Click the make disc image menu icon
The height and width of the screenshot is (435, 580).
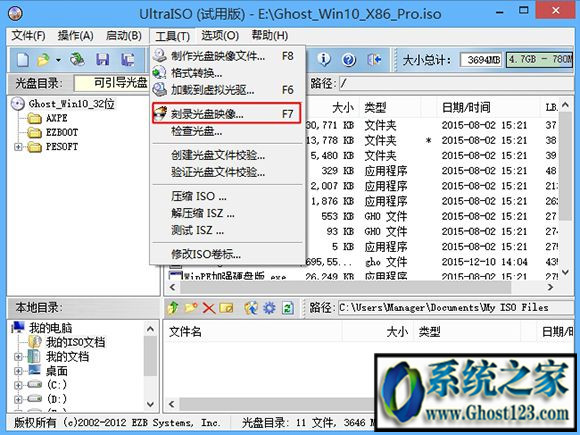(160, 56)
